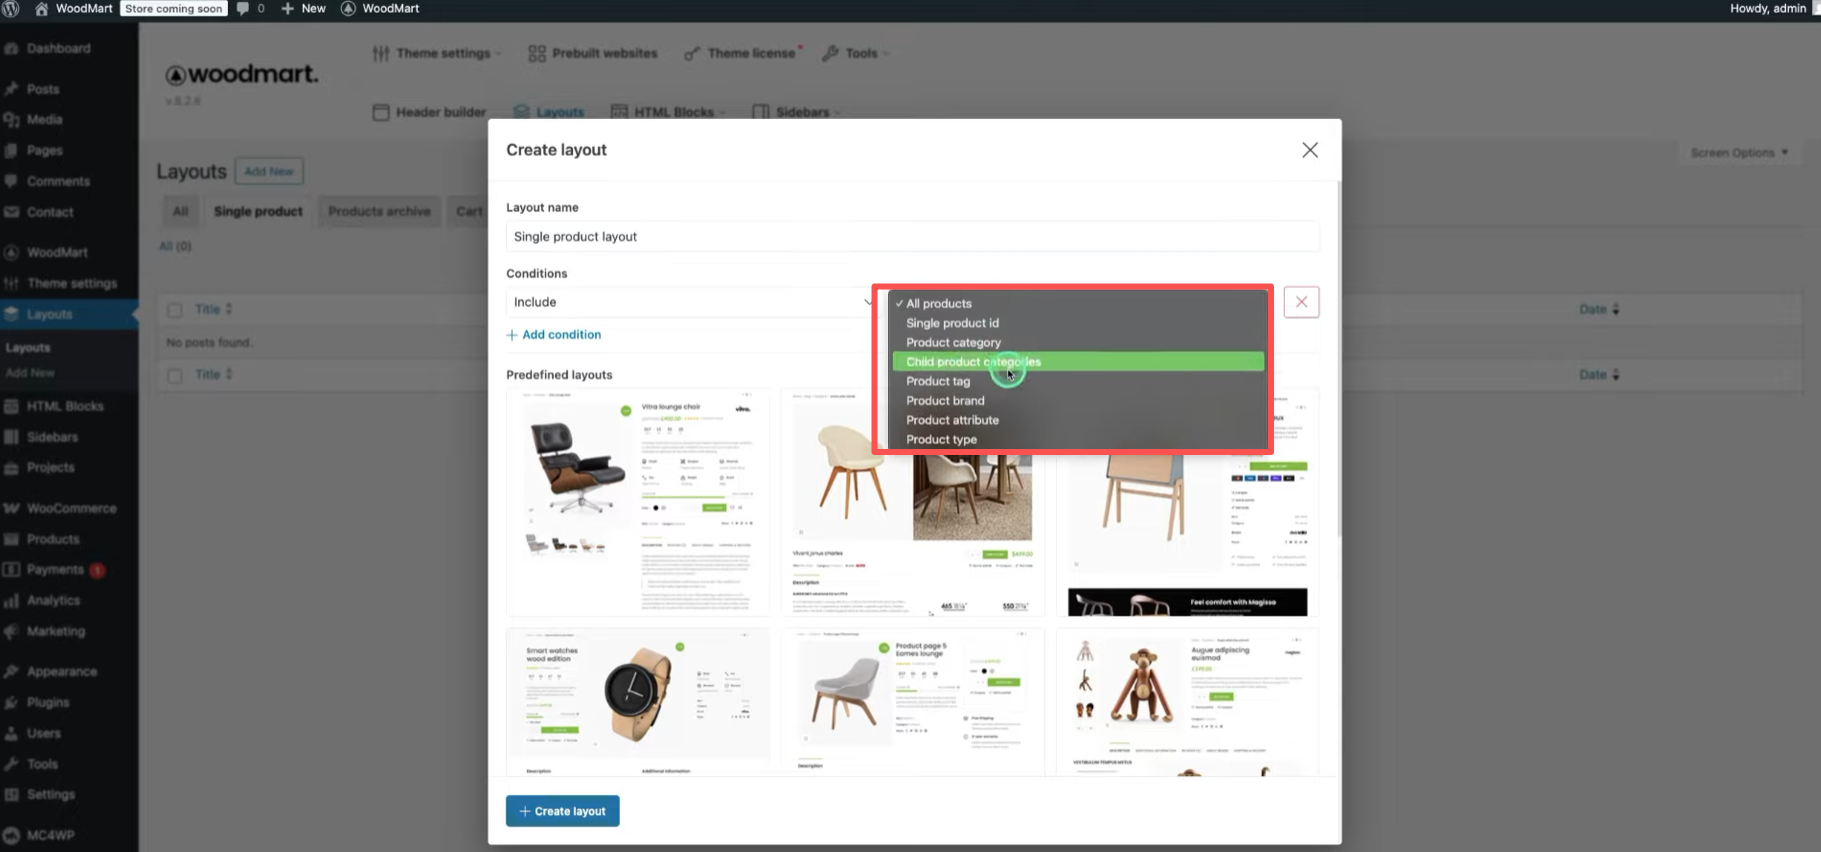The height and width of the screenshot is (852, 1821).
Task: Open Products in sidebar
Action: (53, 539)
